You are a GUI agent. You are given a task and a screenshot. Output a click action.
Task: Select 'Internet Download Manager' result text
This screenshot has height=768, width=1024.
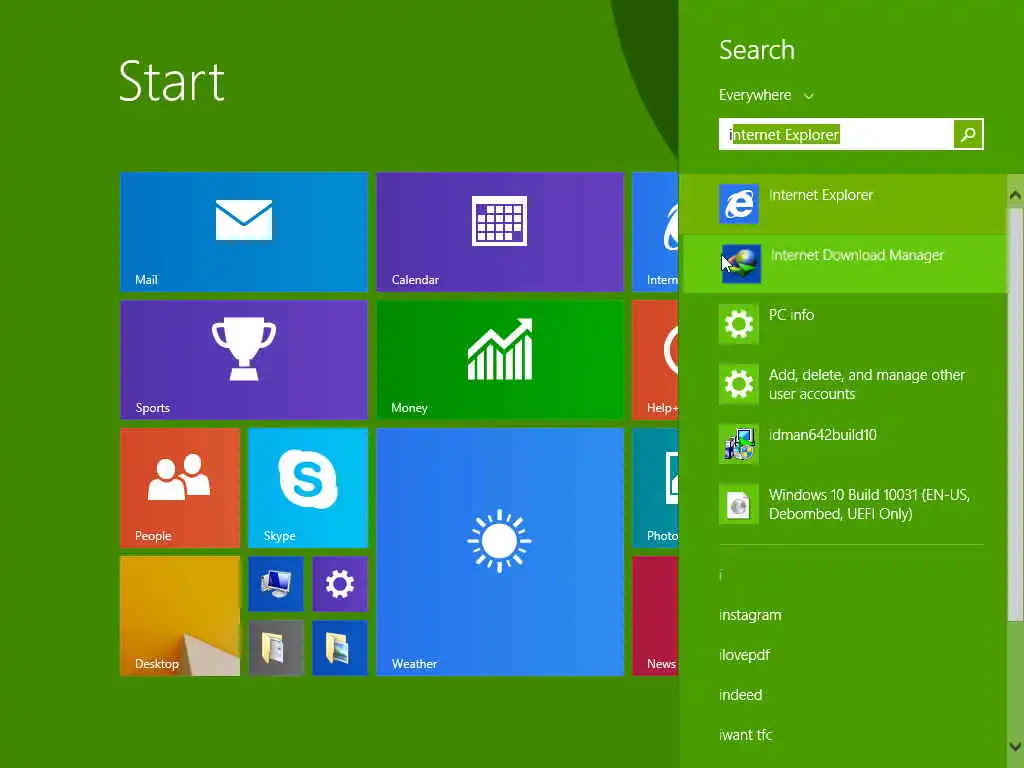coord(857,255)
